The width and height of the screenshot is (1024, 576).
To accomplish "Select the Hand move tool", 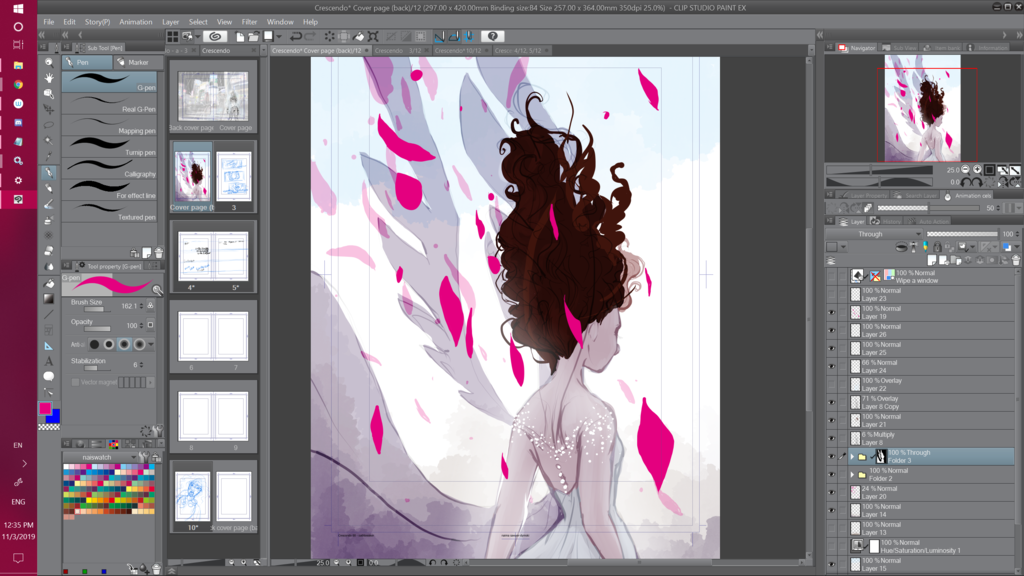I will (x=49, y=78).
